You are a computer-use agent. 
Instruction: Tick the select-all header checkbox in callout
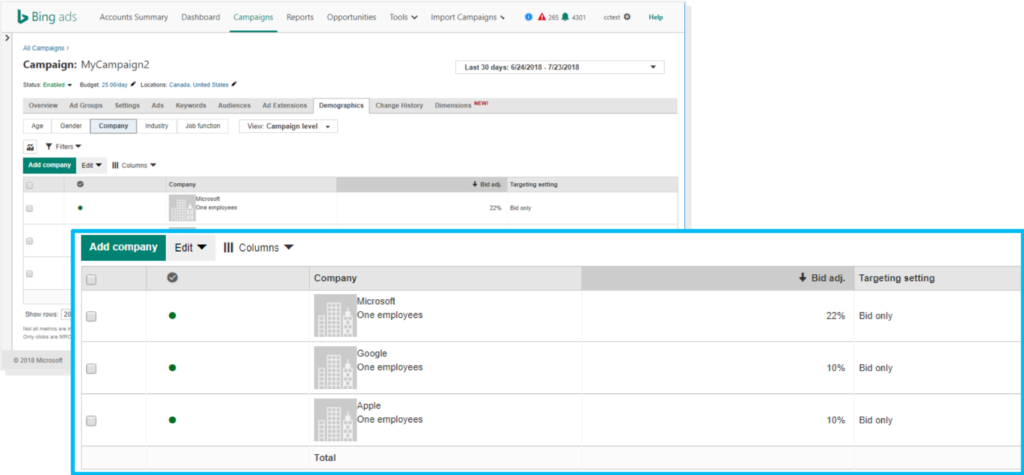pyautogui.click(x=91, y=280)
